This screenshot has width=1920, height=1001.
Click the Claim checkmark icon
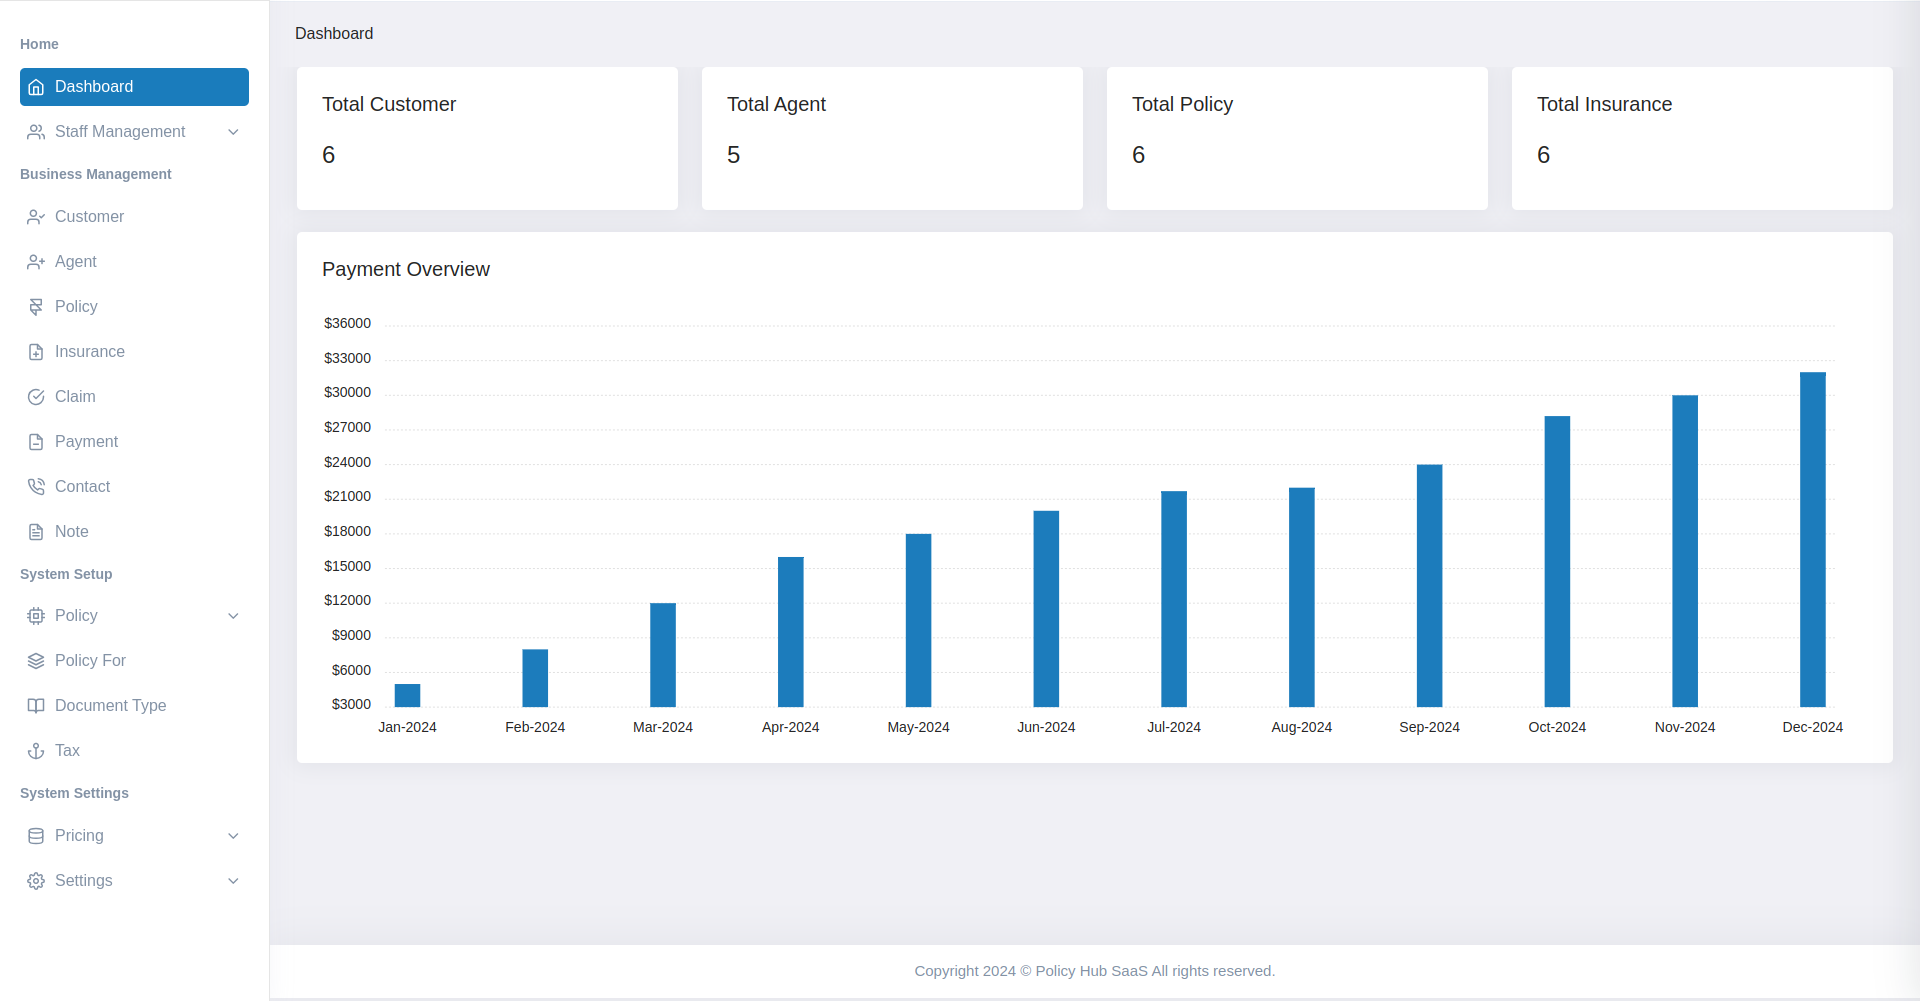point(36,397)
